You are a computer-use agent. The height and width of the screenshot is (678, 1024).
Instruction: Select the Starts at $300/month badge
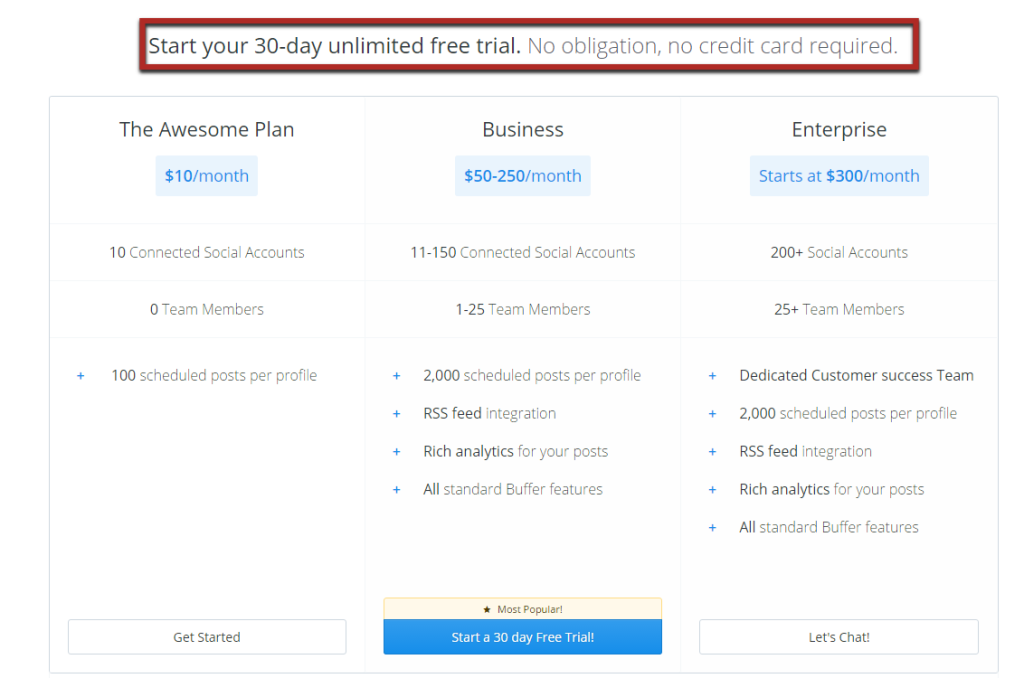tap(839, 176)
